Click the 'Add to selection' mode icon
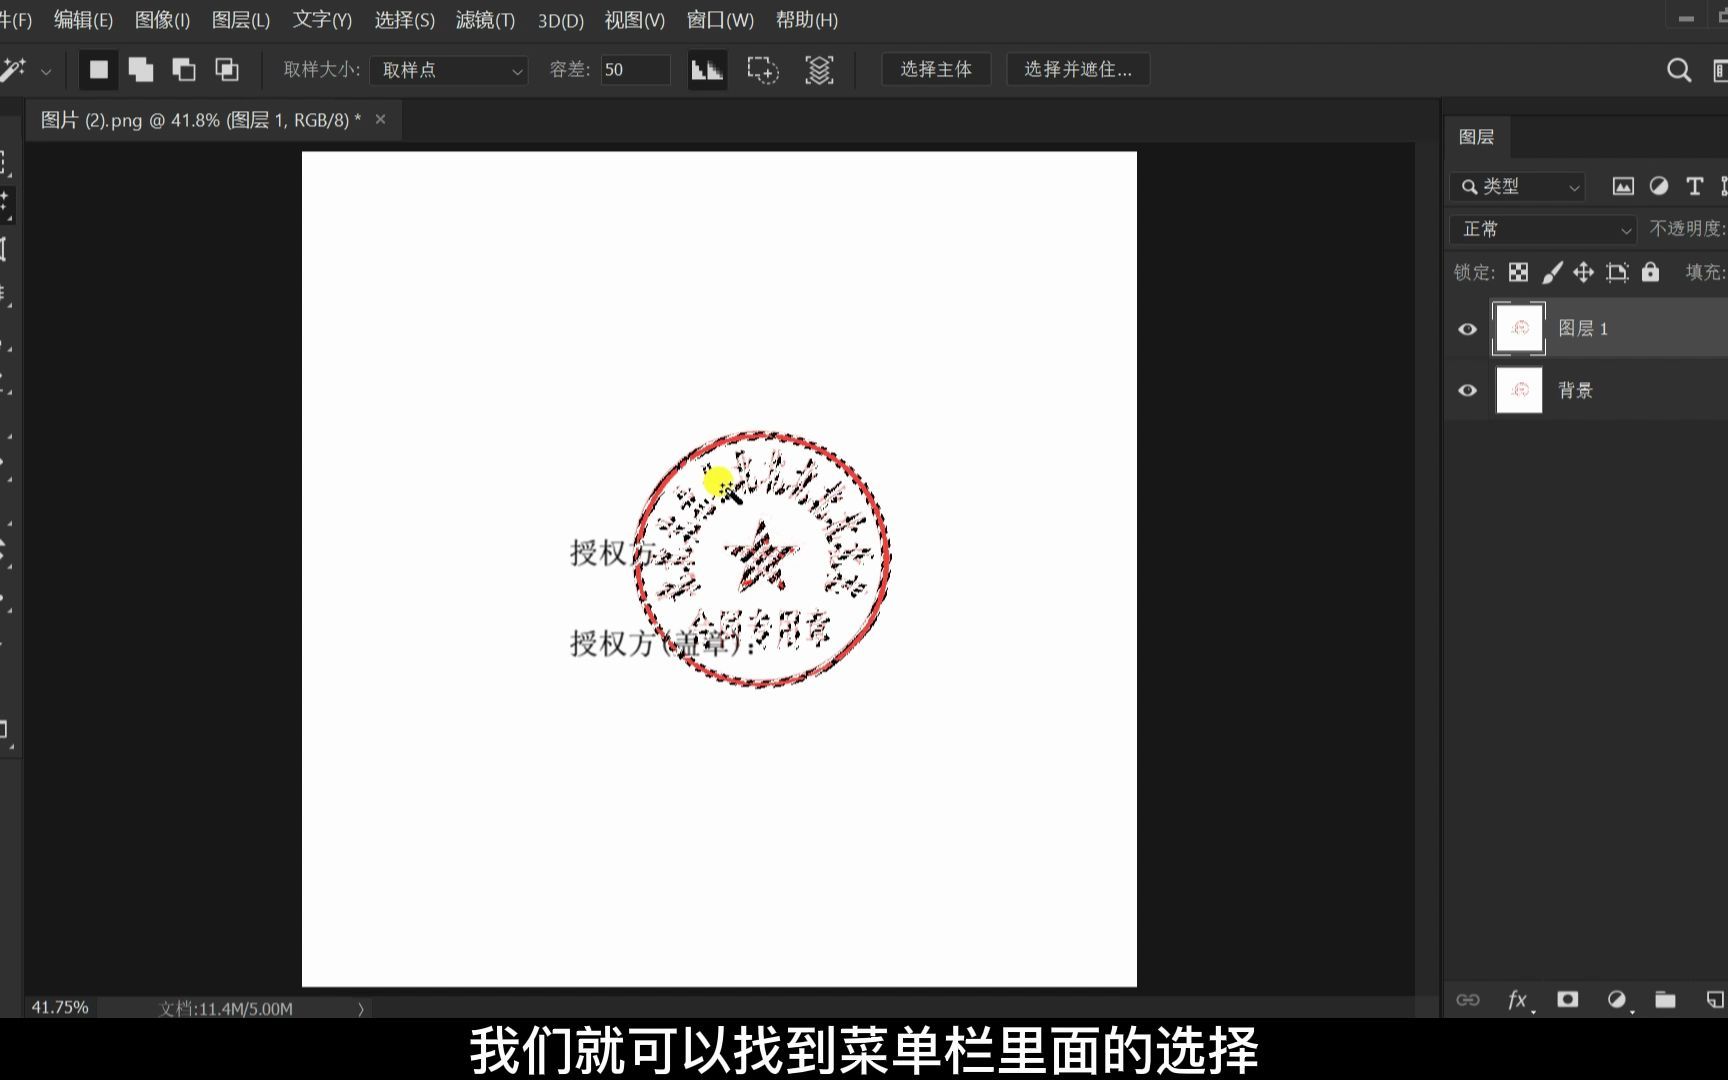 pos(141,70)
